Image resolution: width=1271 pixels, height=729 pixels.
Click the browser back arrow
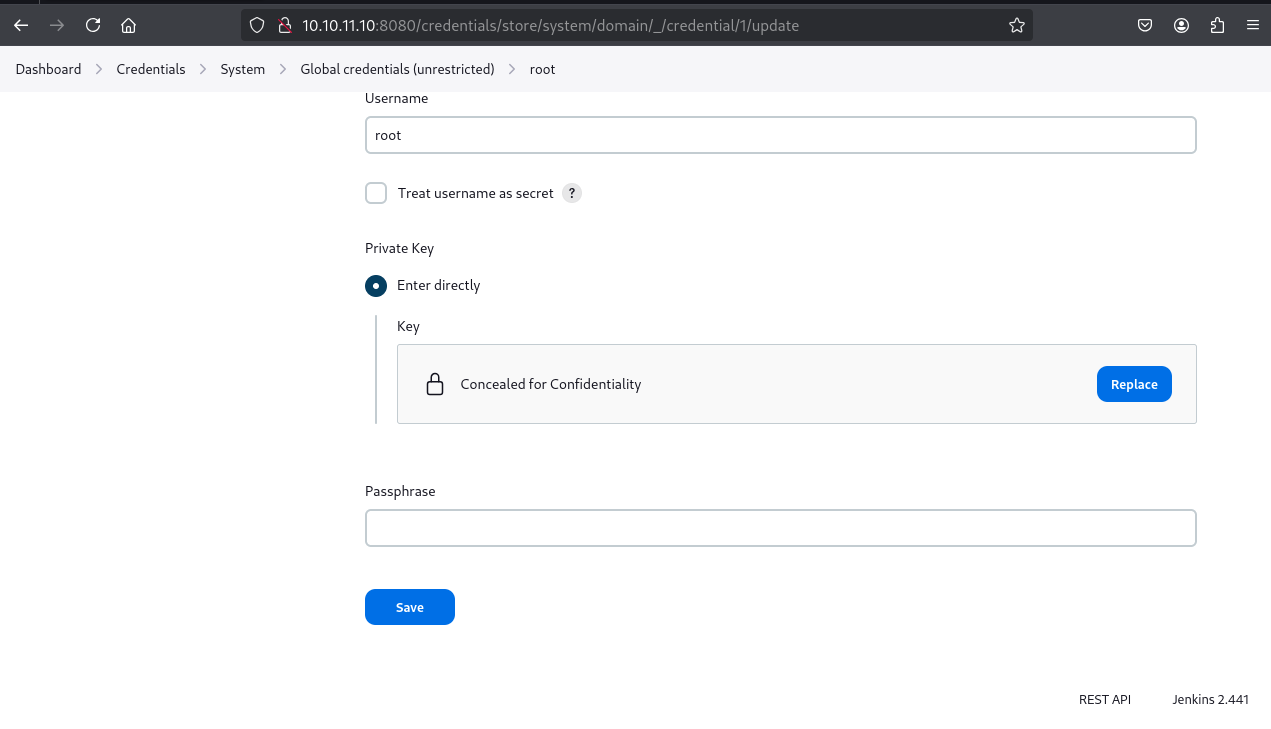click(21, 26)
